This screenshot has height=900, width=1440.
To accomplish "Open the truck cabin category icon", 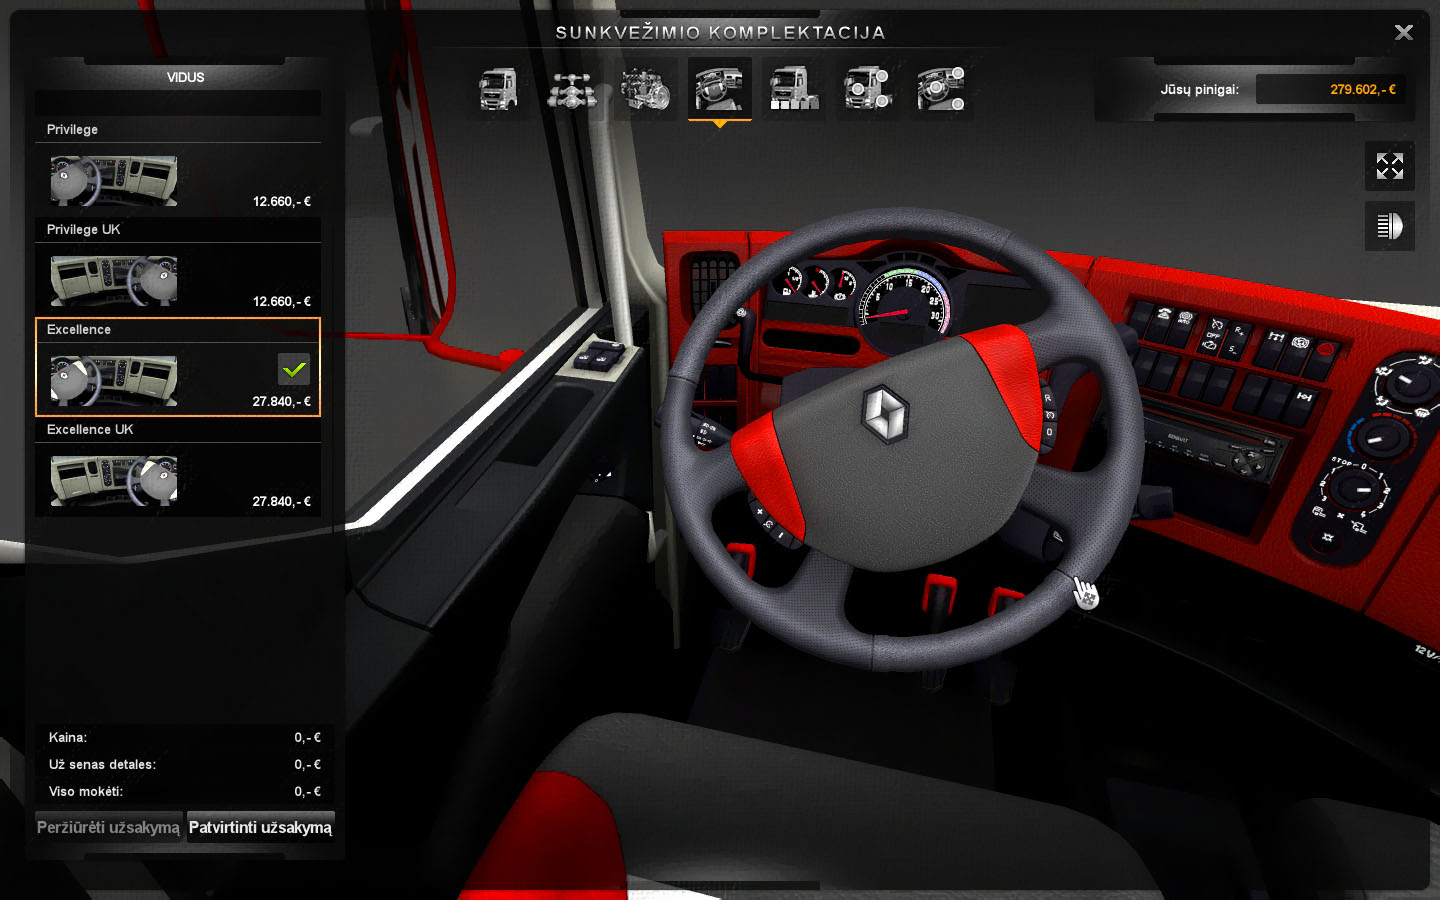I will (498, 89).
